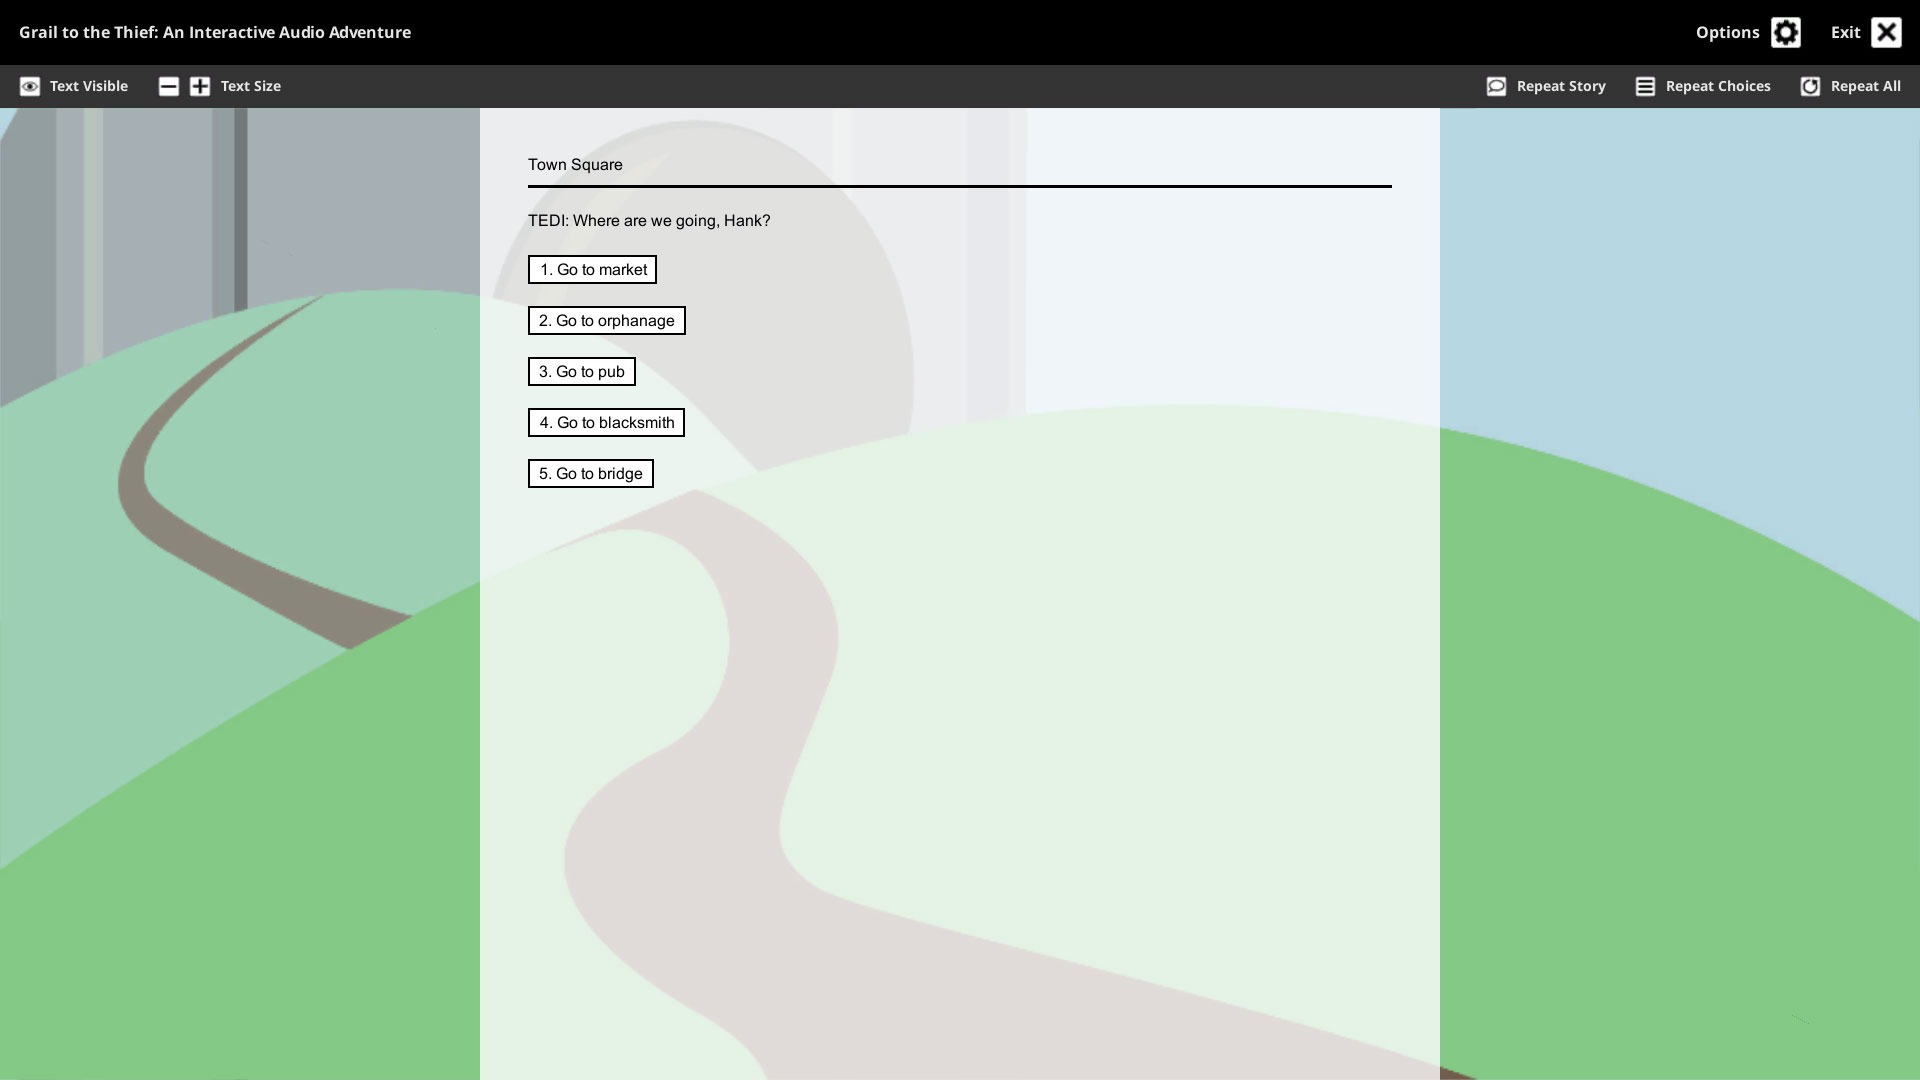Click the Exit label in the title bar

(x=1845, y=32)
